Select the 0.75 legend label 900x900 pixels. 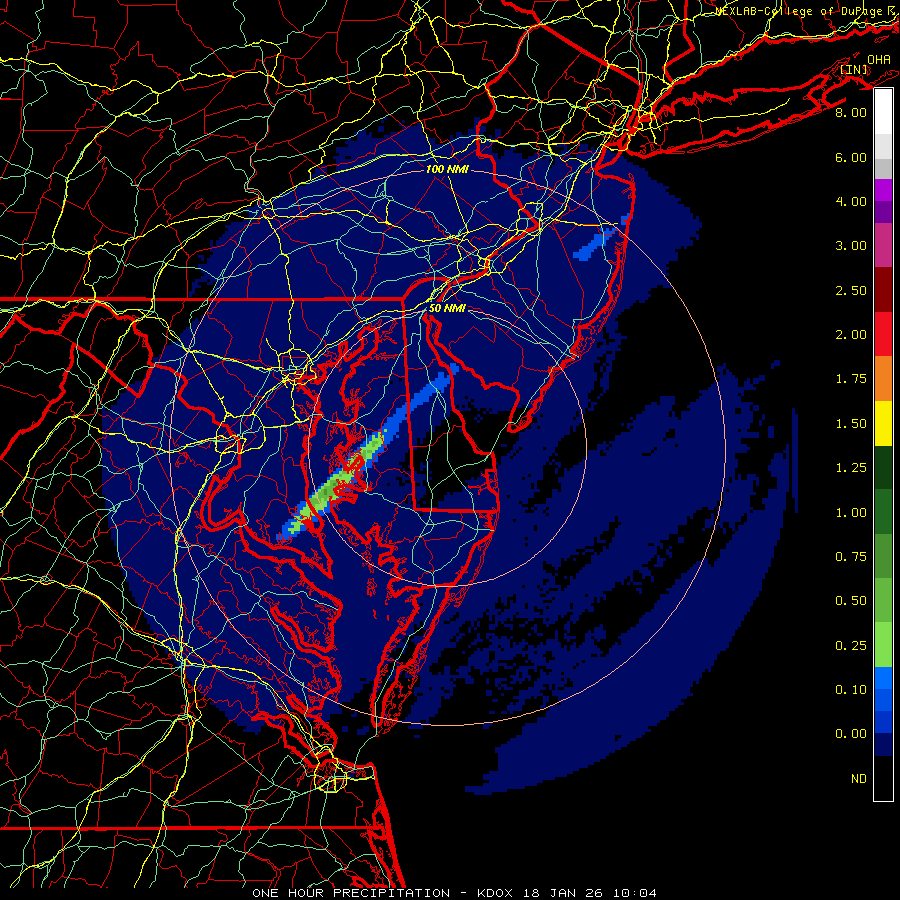click(851, 557)
